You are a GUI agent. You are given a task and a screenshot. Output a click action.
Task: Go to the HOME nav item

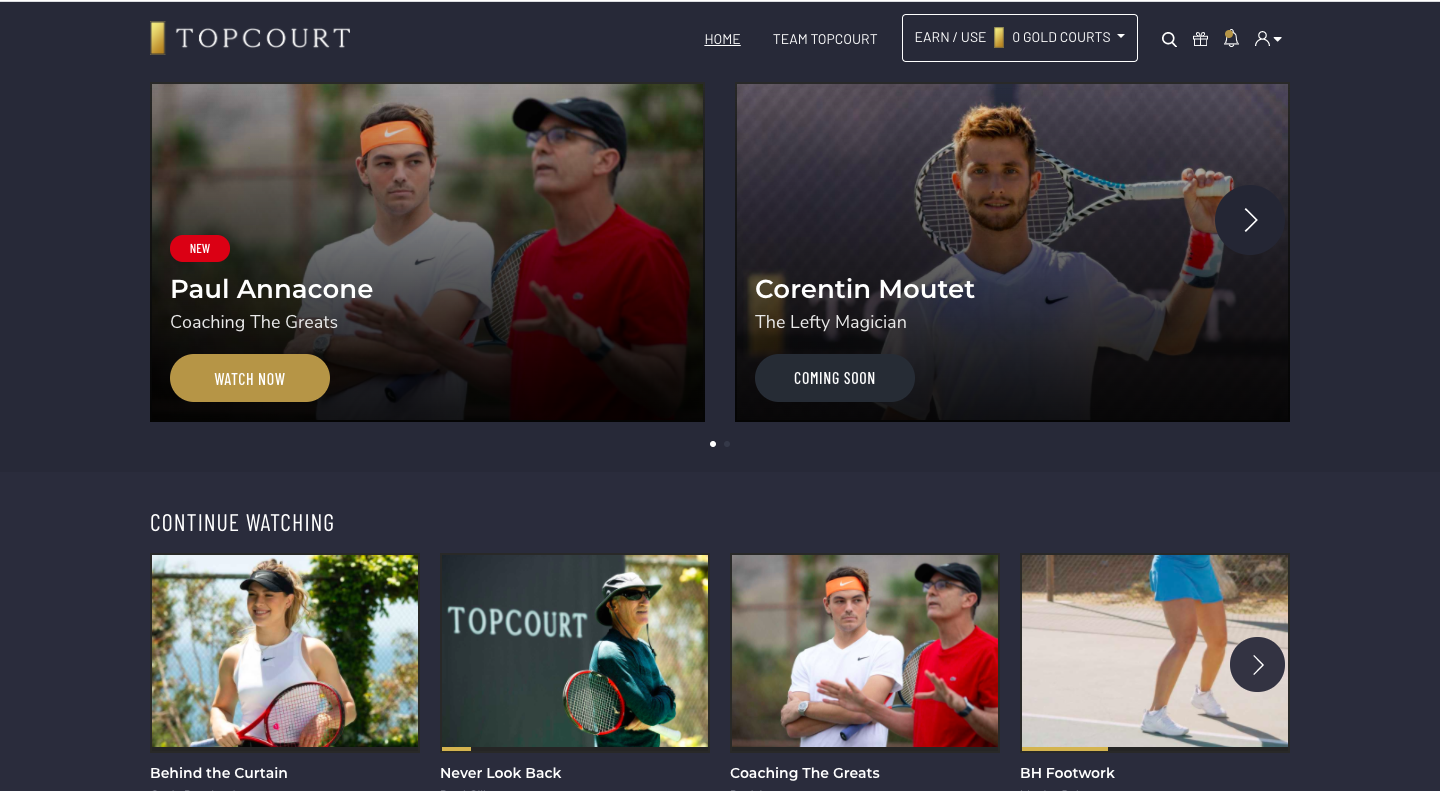pyautogui.click(x=722, y=40)
